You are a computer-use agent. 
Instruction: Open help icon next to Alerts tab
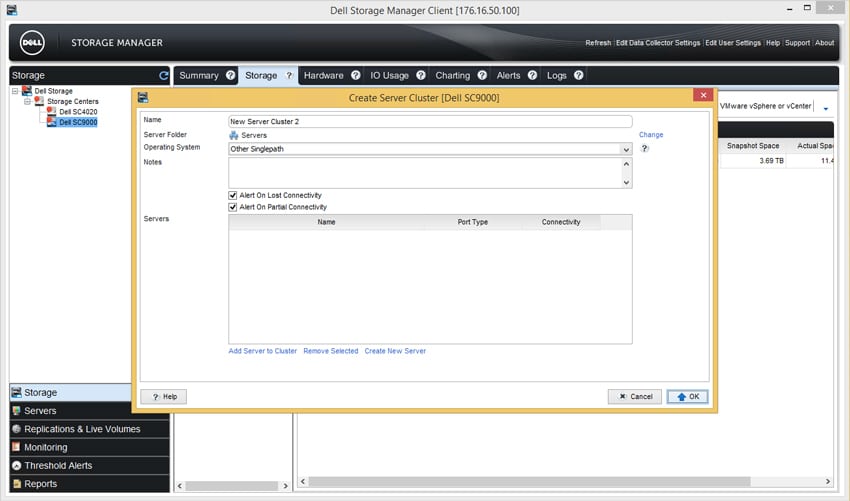tap(532, 75)
